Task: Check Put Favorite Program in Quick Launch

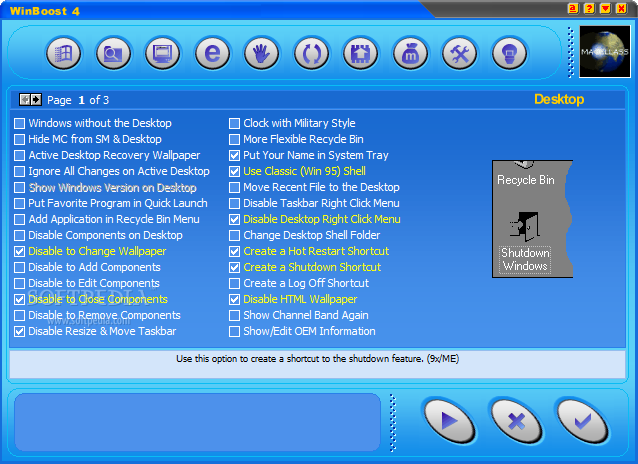Action: click(20, 203)
